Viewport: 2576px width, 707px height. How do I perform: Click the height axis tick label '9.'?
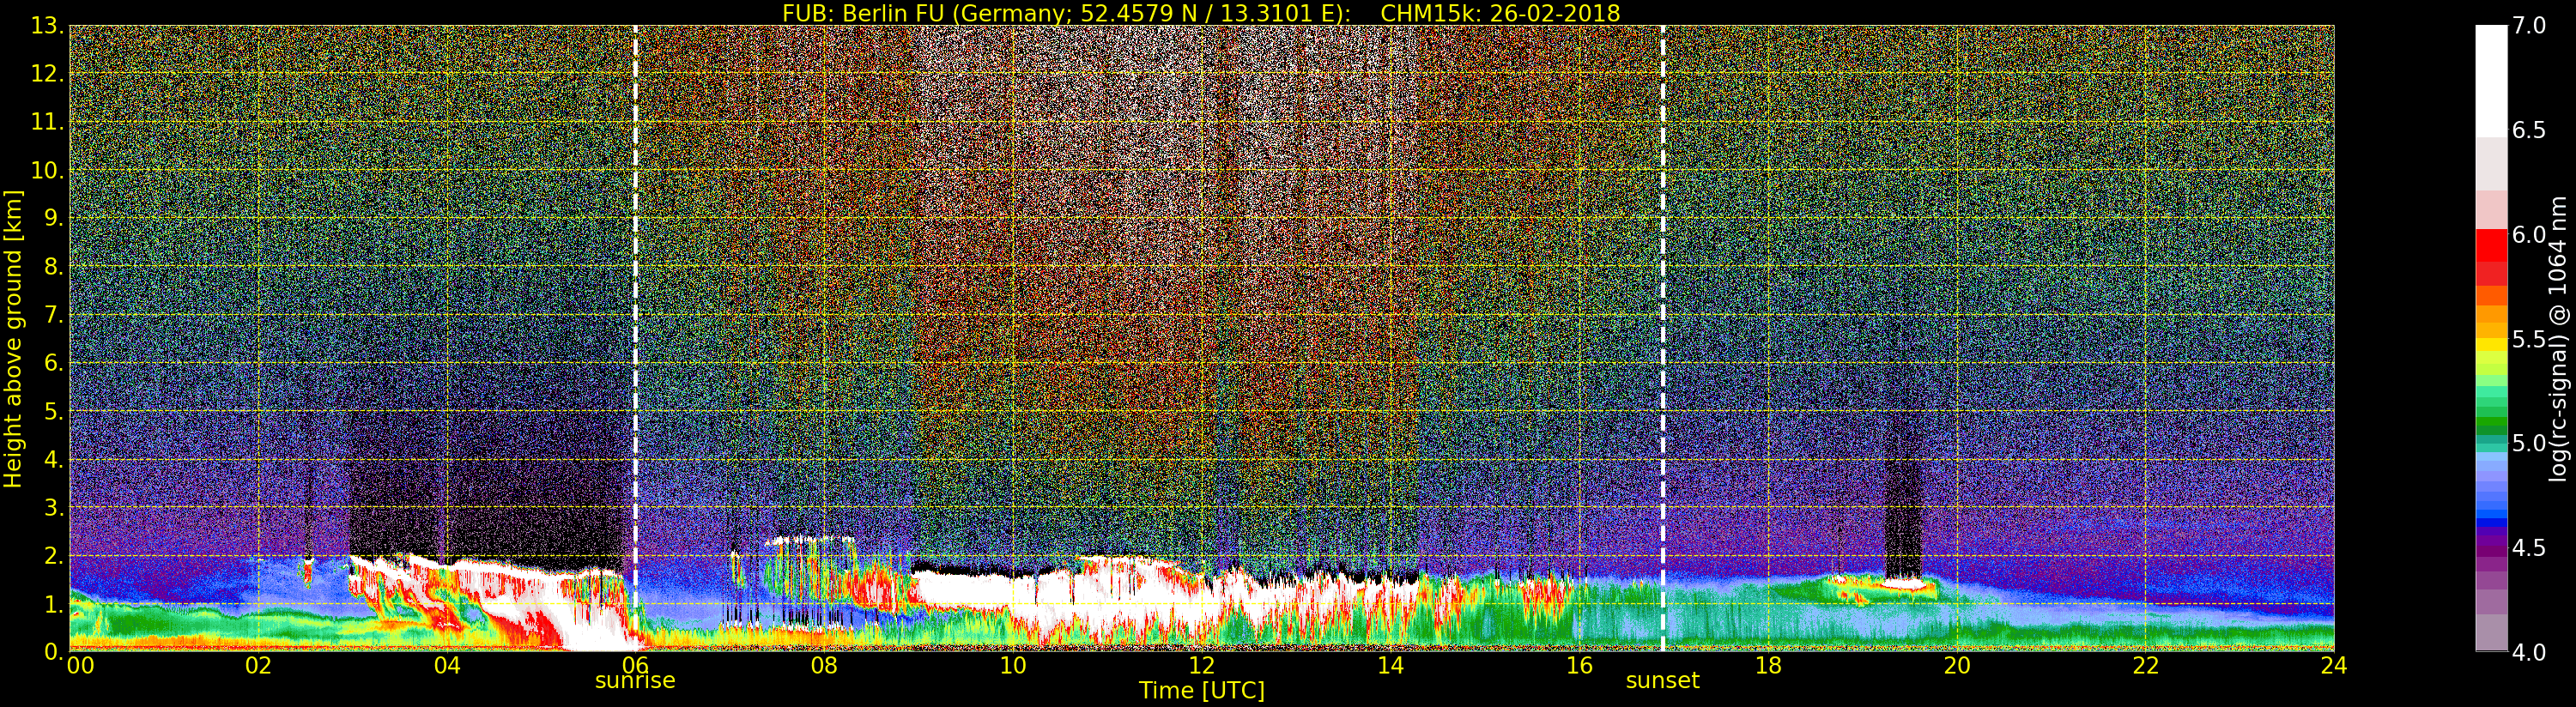tap(53, 218)
